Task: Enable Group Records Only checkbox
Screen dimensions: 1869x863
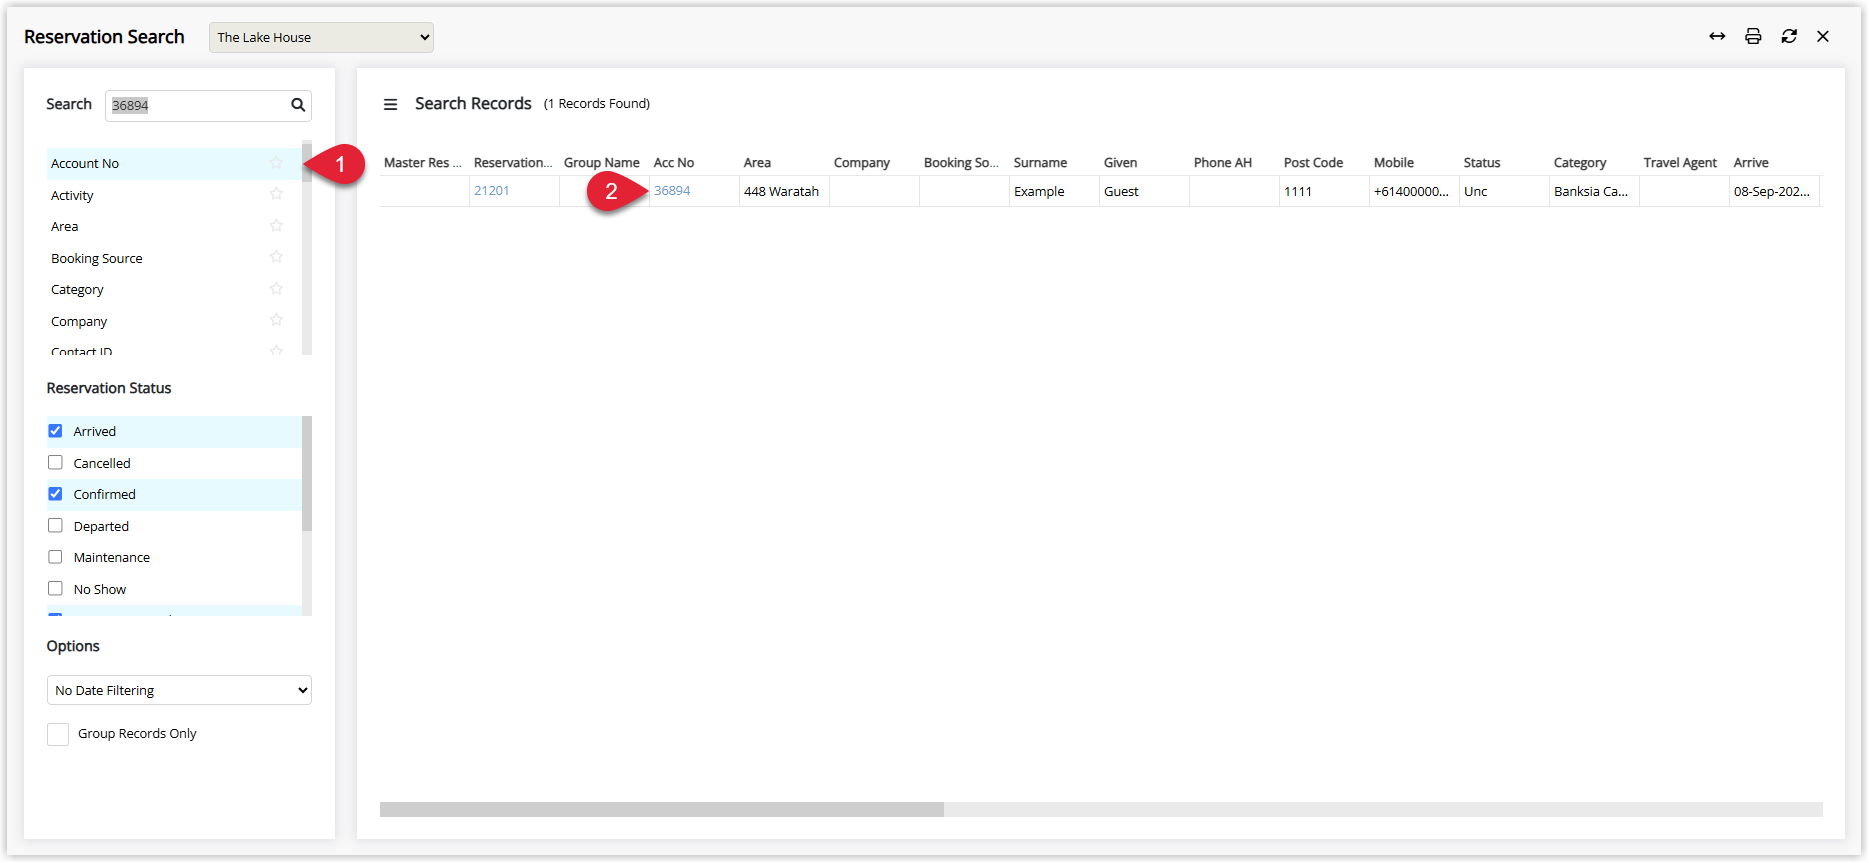Action: coord(58,734)
